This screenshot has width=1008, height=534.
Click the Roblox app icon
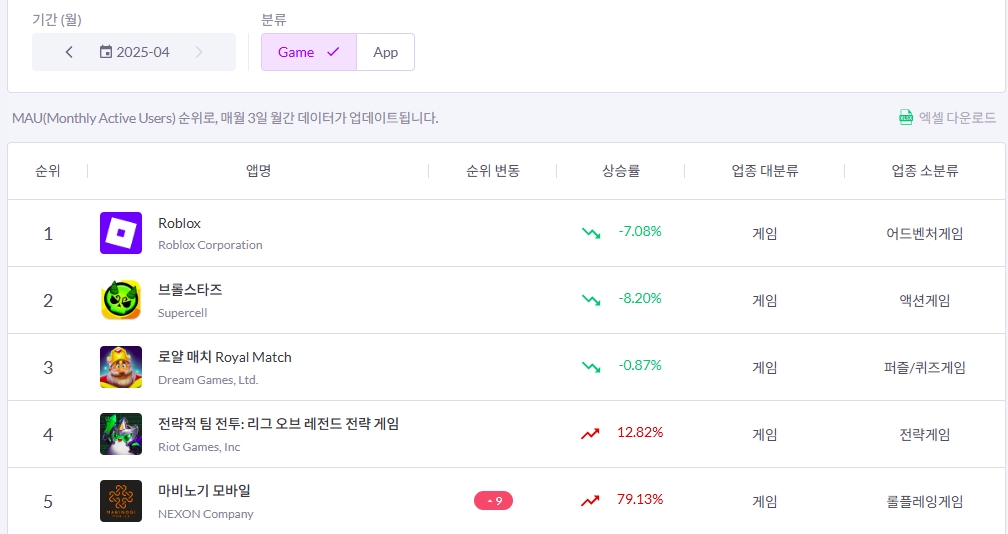coord(121,233)
